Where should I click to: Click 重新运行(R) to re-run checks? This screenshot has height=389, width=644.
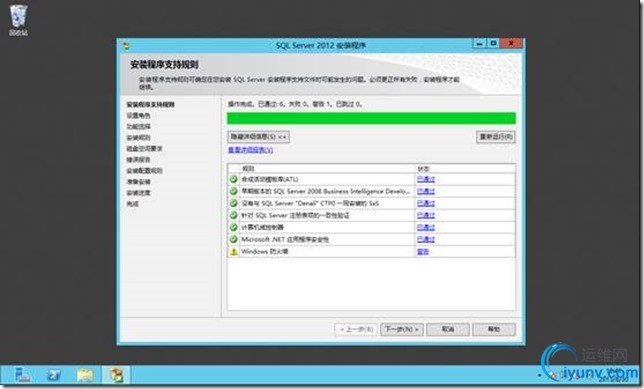click(496, 137)
